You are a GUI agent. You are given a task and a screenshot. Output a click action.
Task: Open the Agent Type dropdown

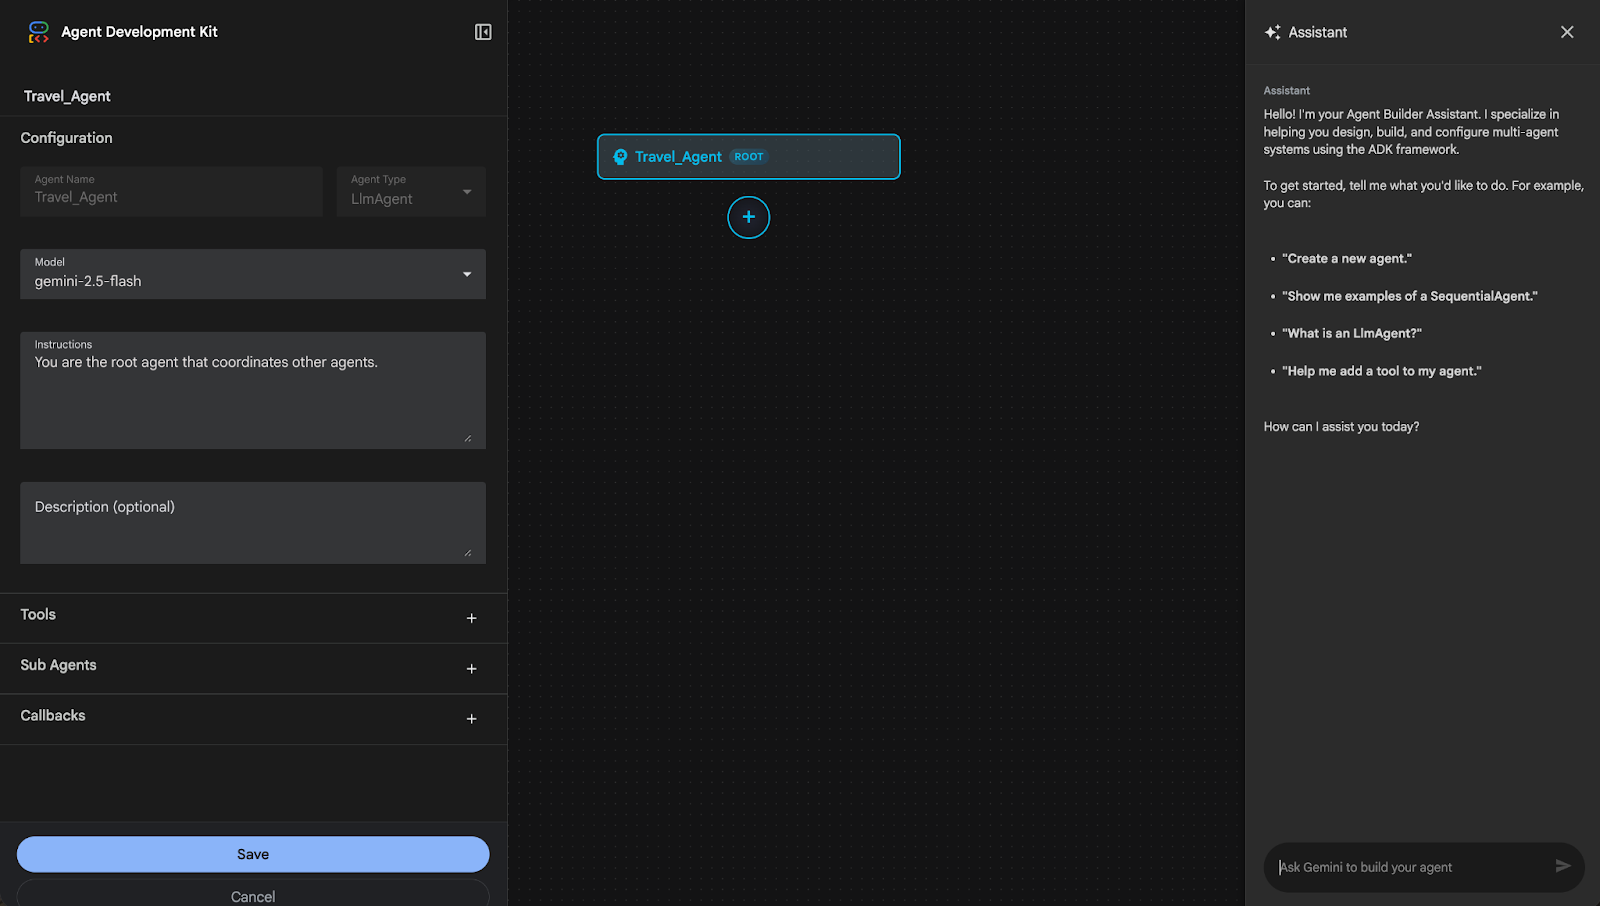click(x=465, y=191)
